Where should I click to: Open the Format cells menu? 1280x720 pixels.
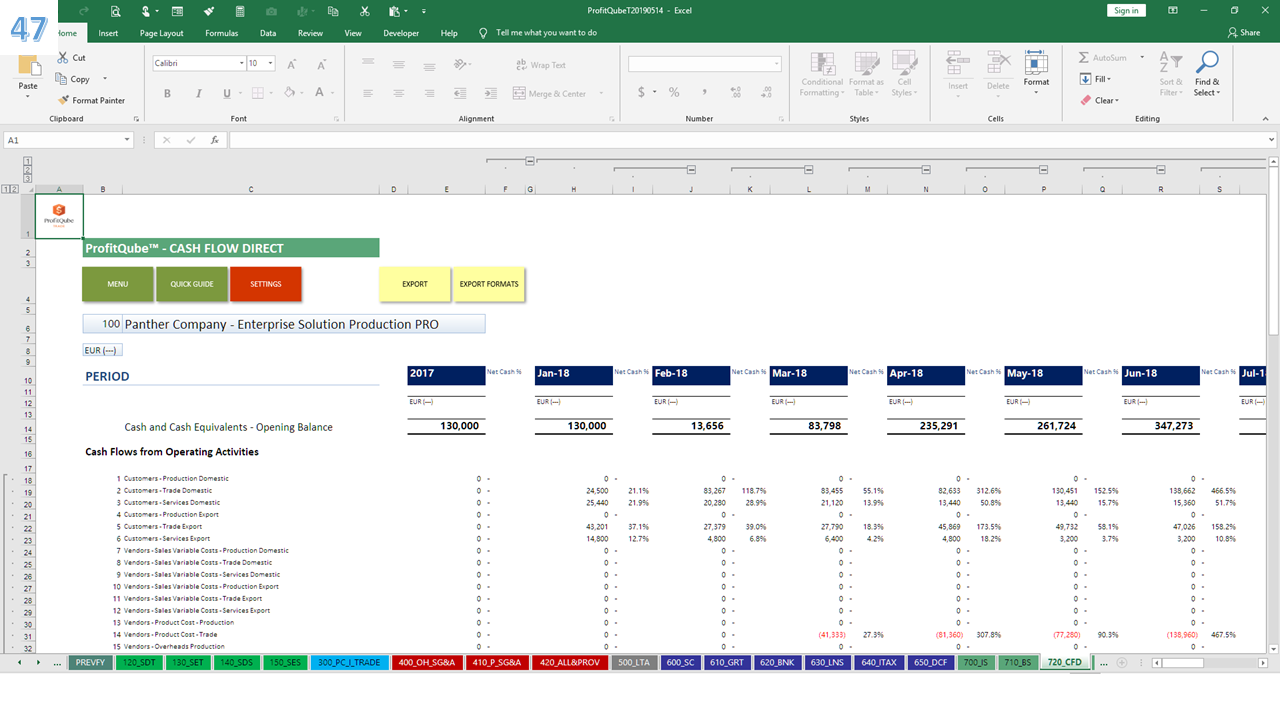coord(1036,72)
